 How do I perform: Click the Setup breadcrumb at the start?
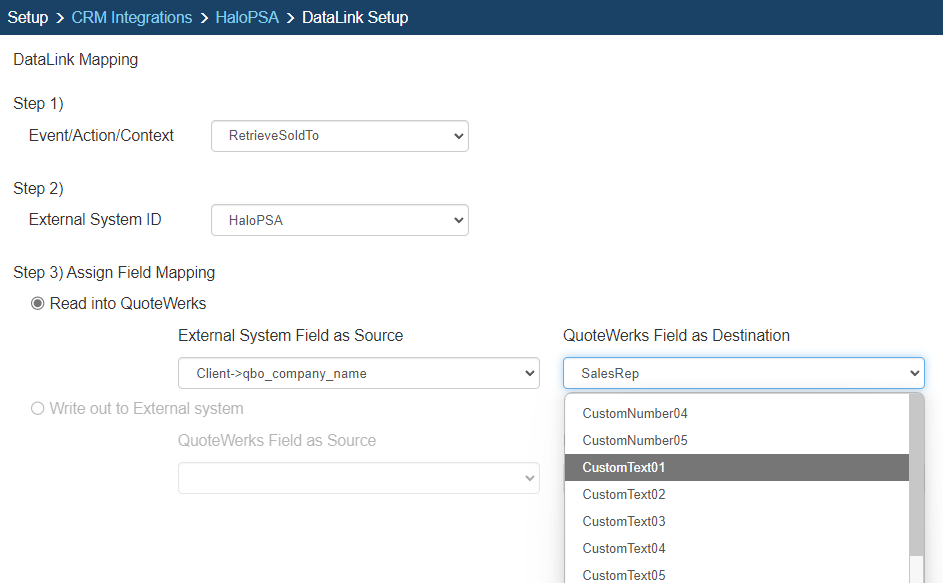27,17
